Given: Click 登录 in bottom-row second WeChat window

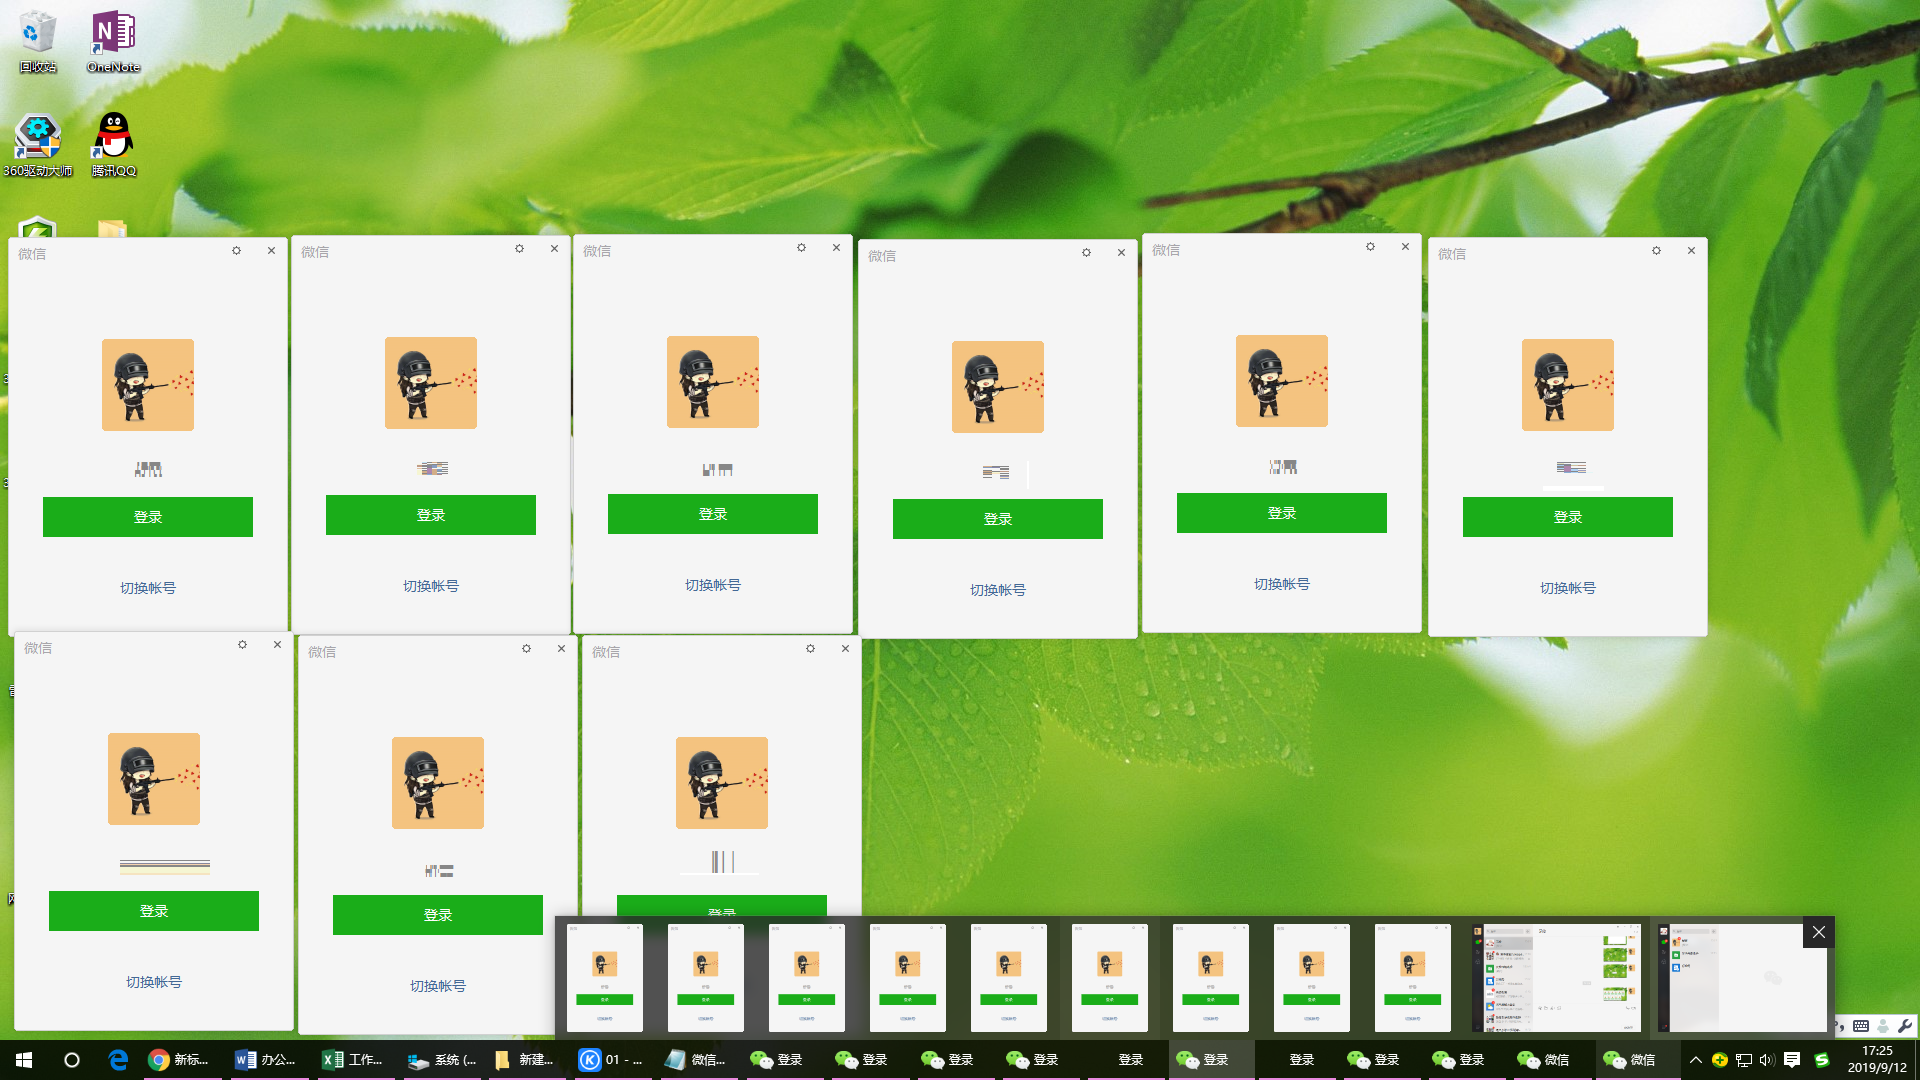Looking at the screenshot, I should pos(438,915).
